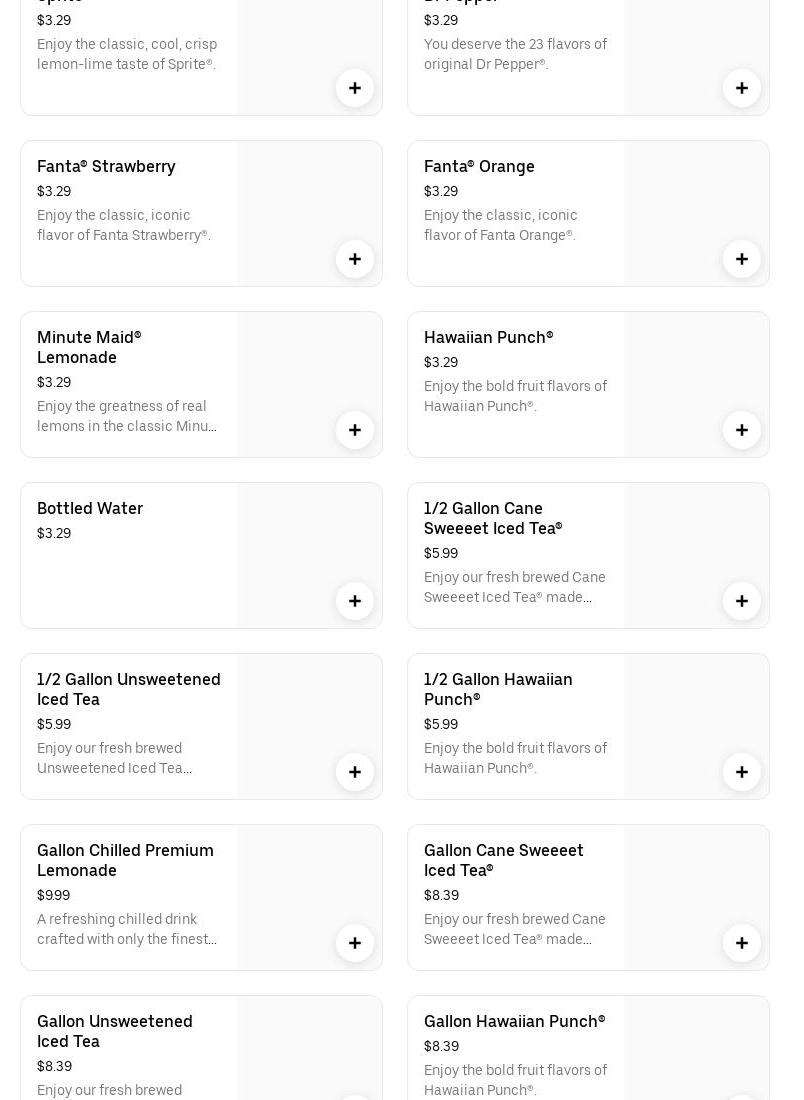The image size is (804, 1100).
Task: Add Gallon Cane Sweeeet Iced Tea
Action: coord(742,943)
